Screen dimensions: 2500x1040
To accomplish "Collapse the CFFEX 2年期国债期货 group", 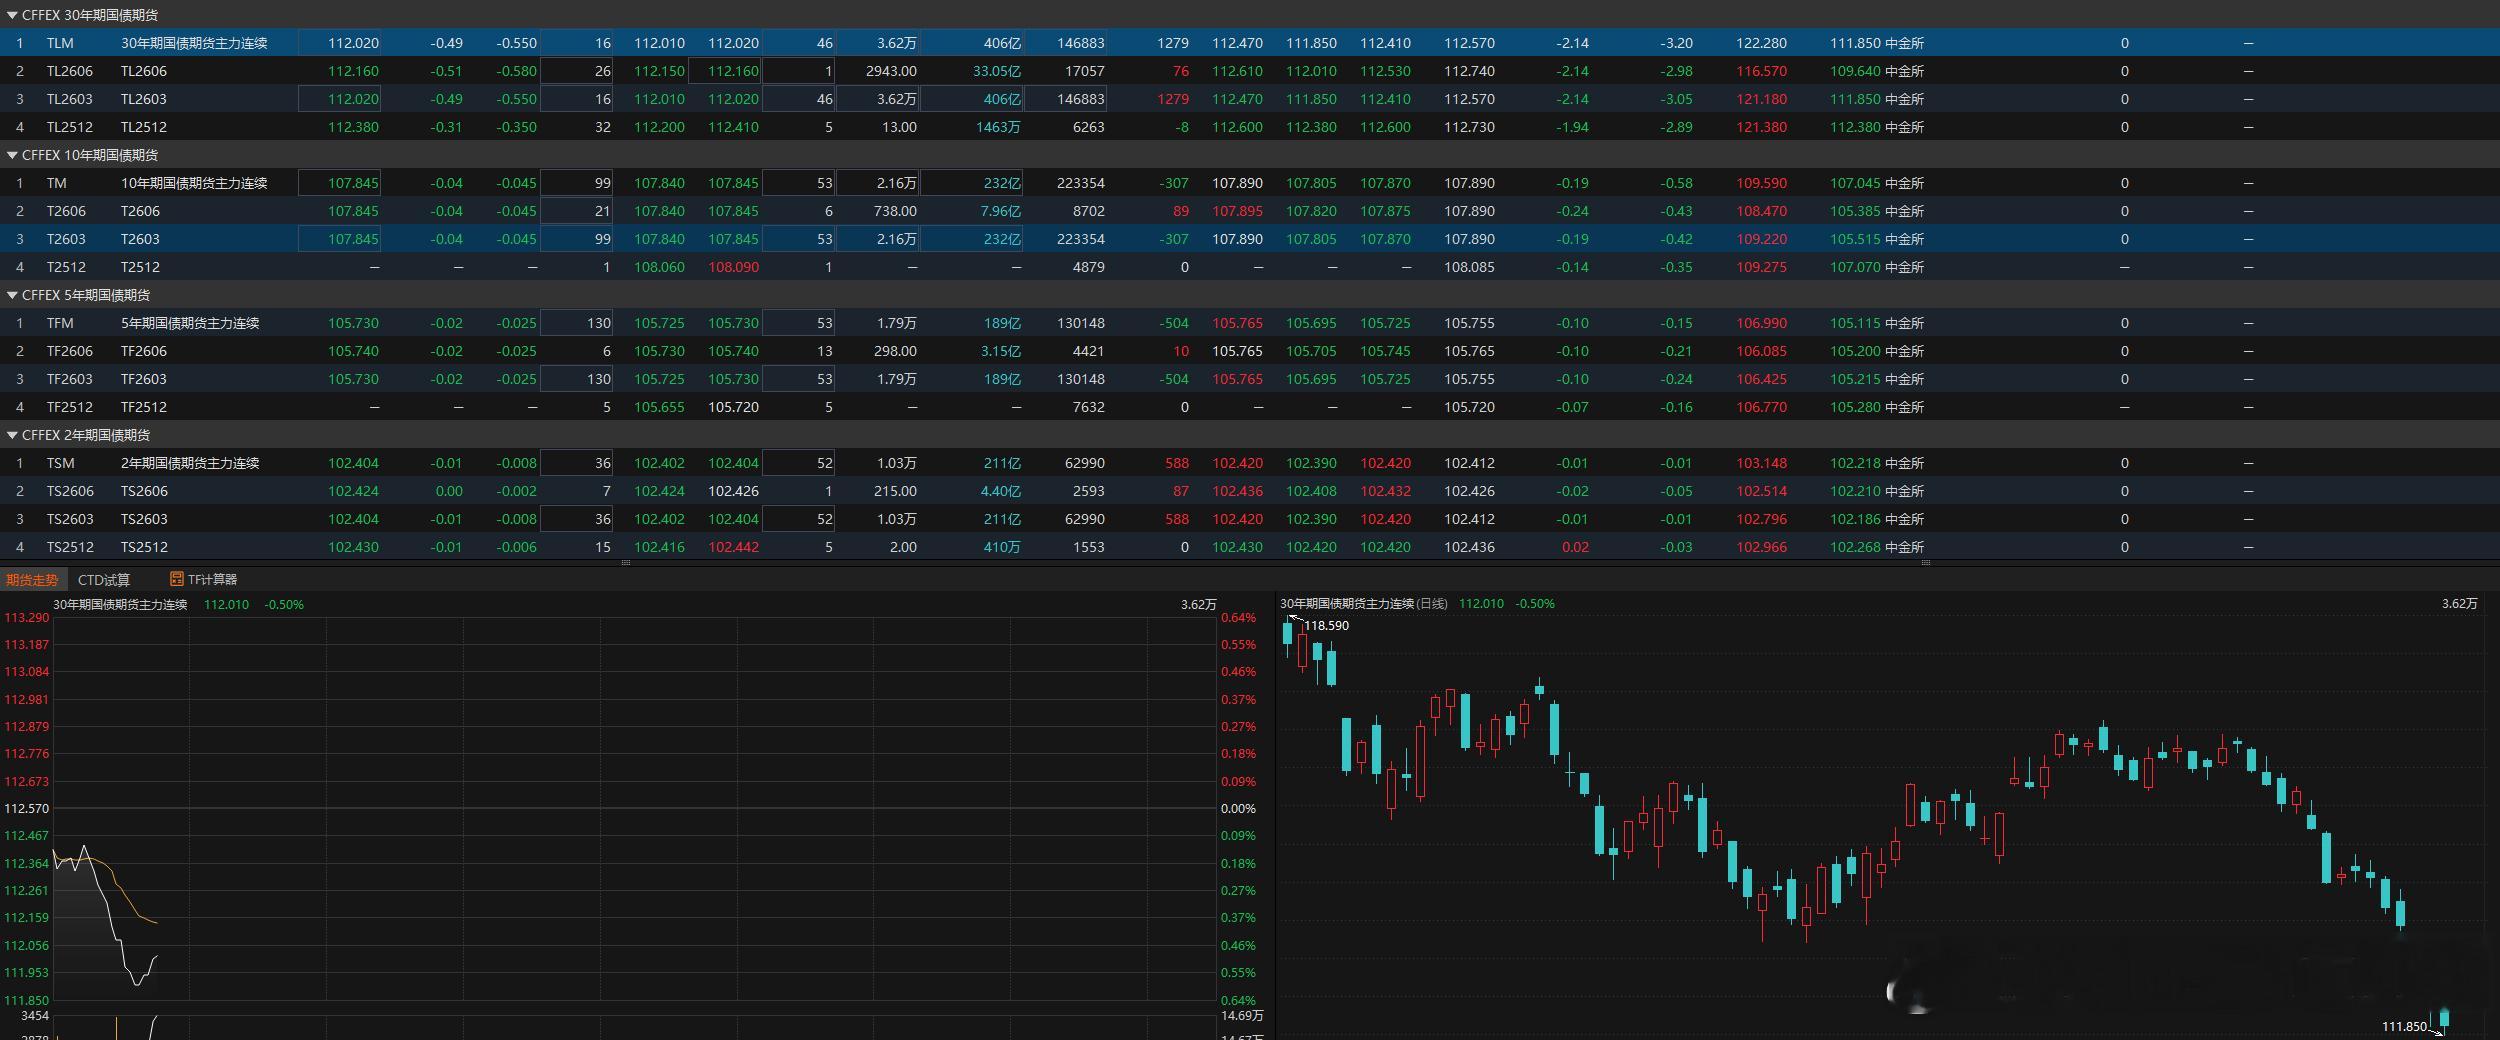I will click(x=12, y=435).
